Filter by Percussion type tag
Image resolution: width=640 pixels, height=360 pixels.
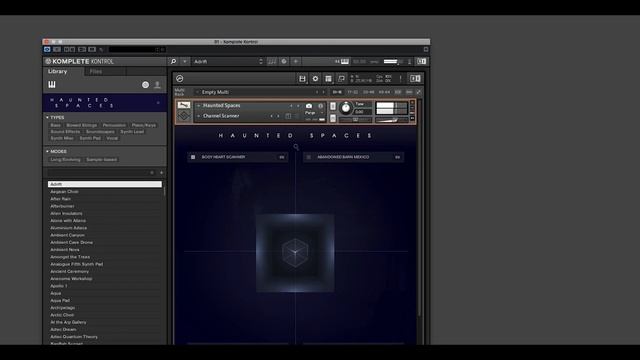114,125
